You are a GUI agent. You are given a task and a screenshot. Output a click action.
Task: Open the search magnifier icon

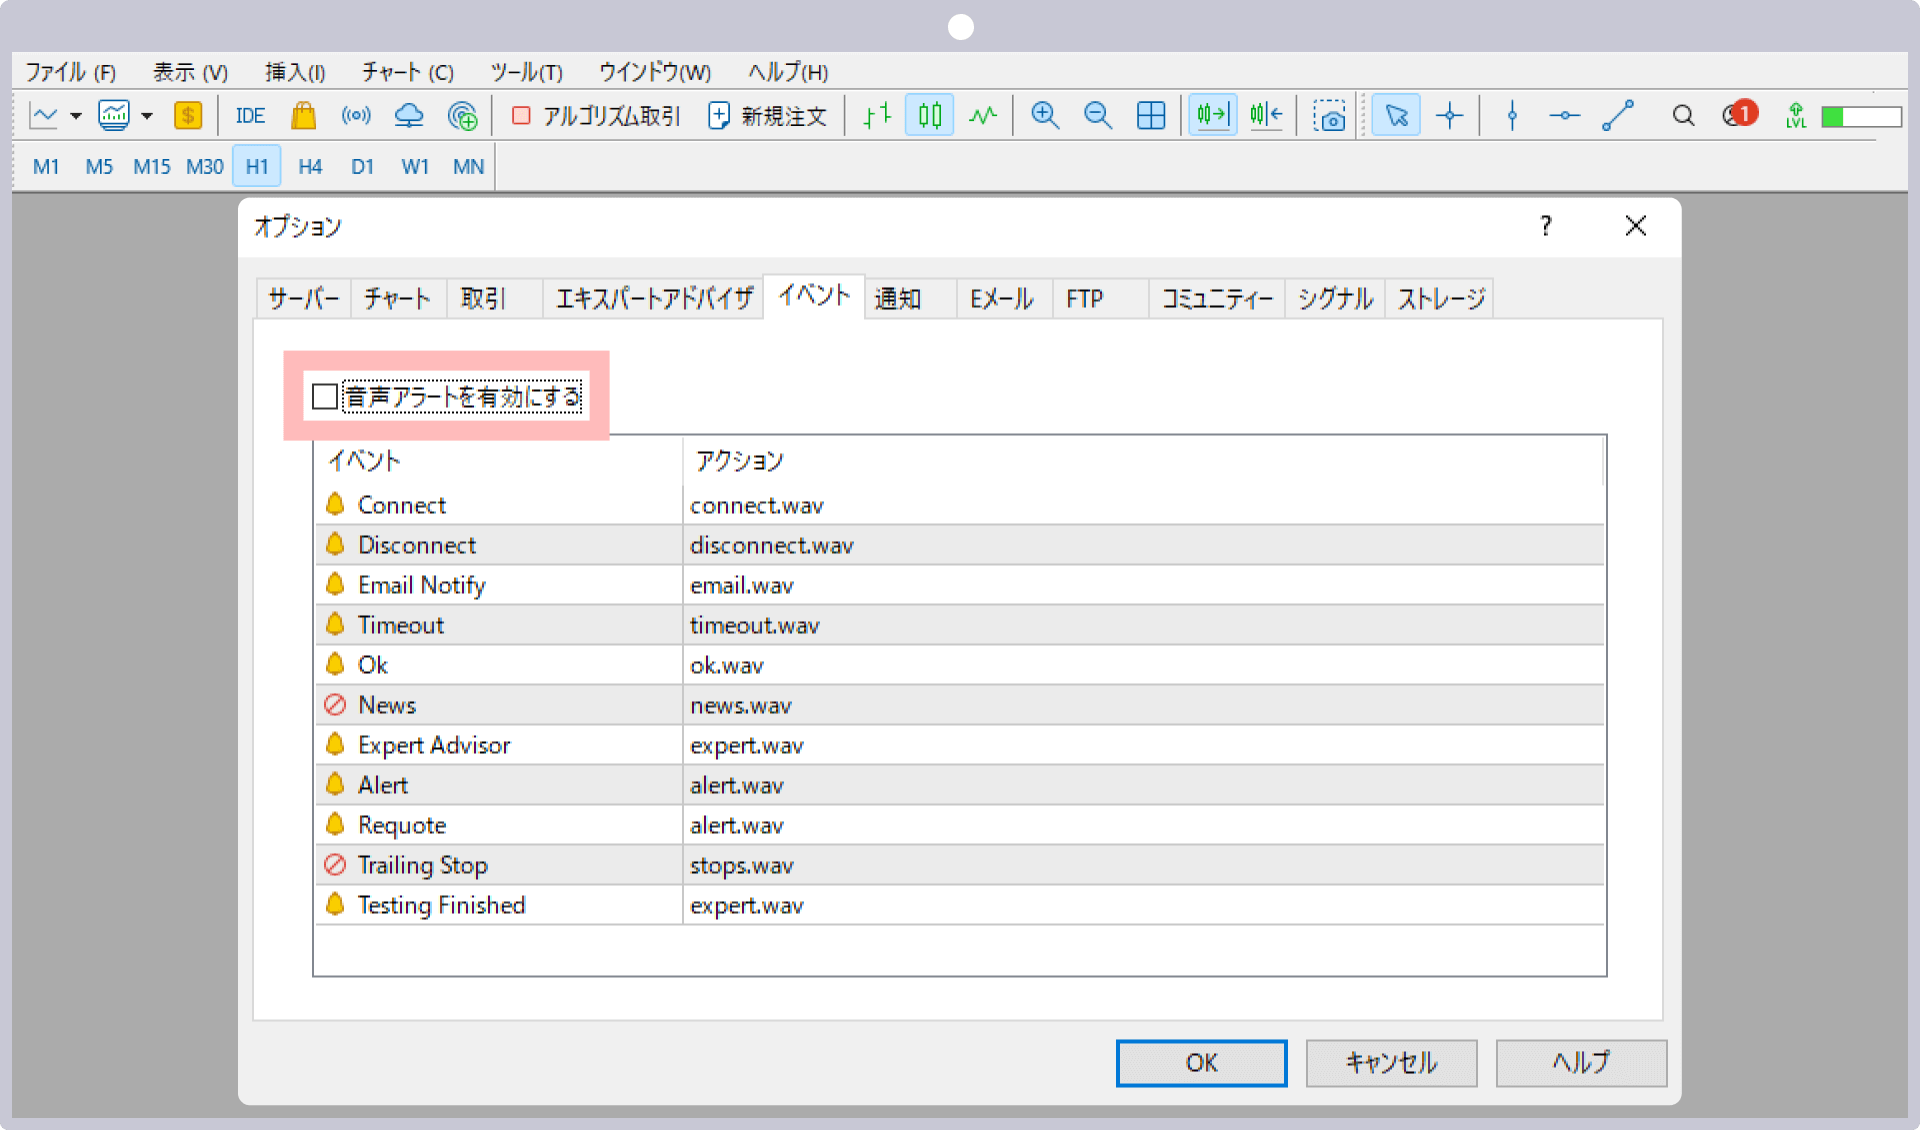click(x=1683, y=116)
